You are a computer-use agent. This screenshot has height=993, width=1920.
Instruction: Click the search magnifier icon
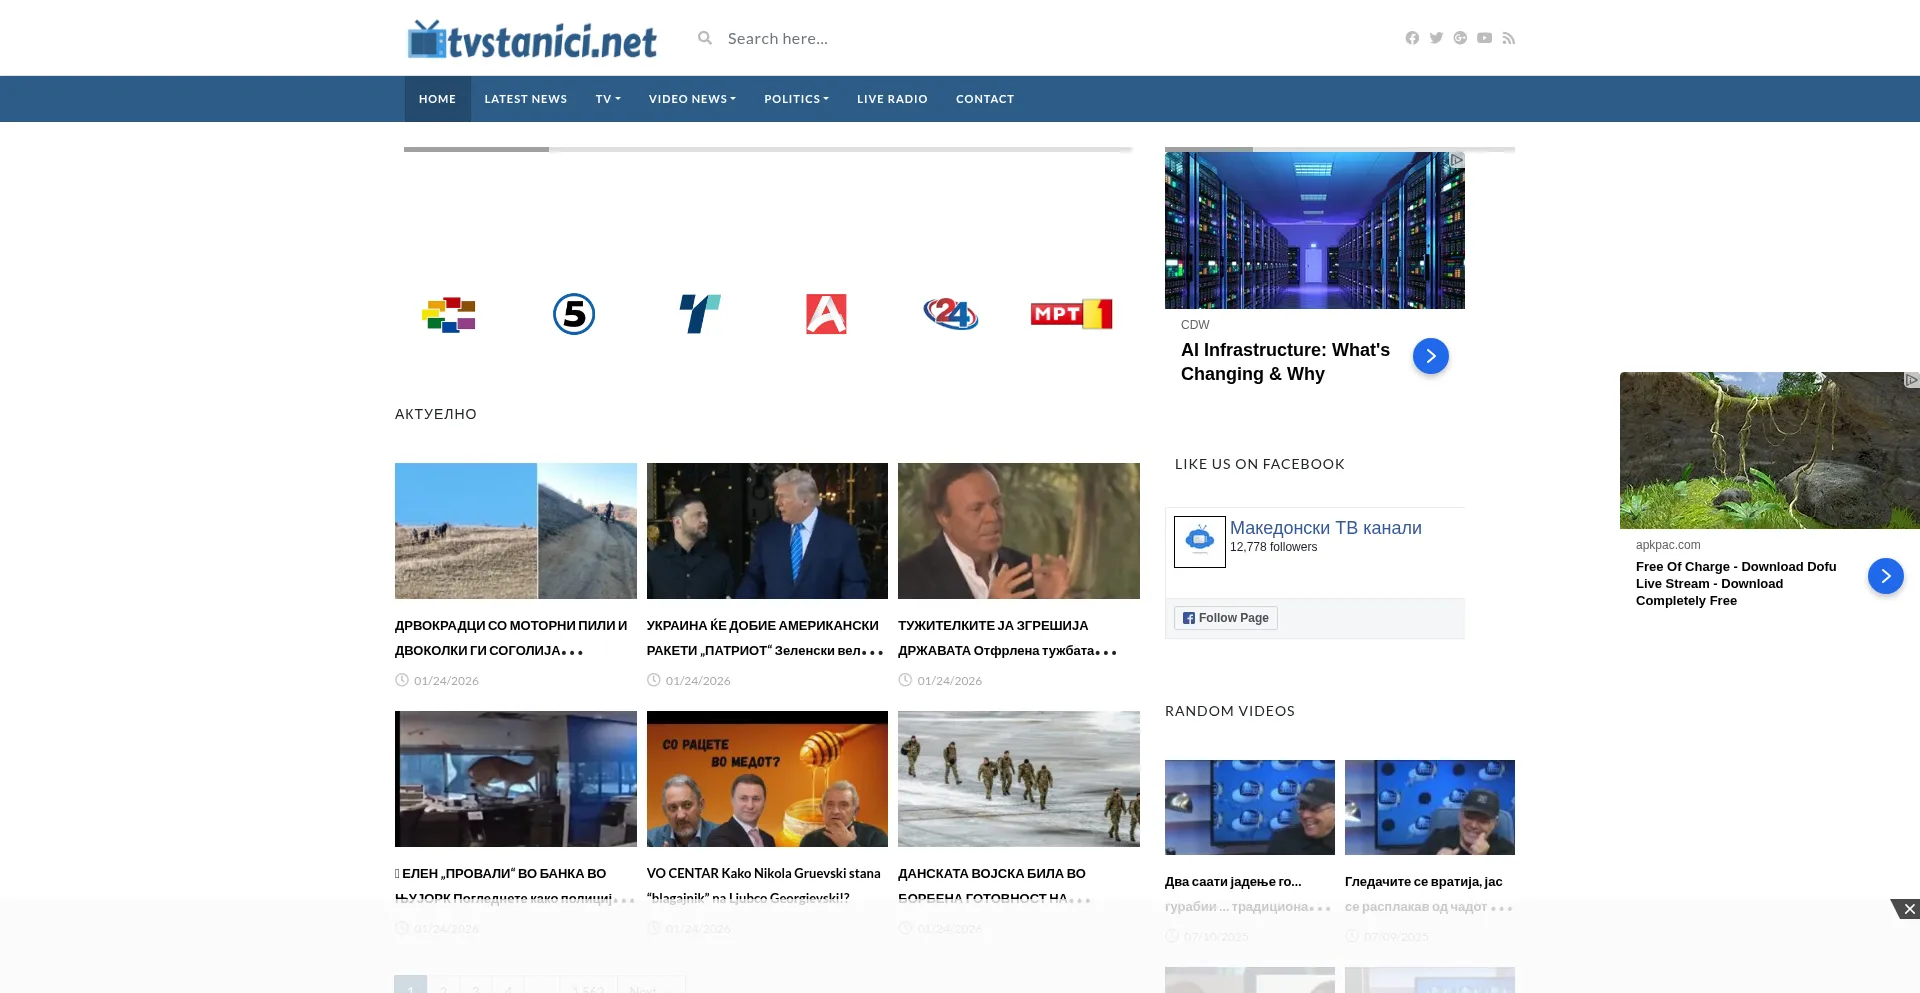tap(705, 38)
